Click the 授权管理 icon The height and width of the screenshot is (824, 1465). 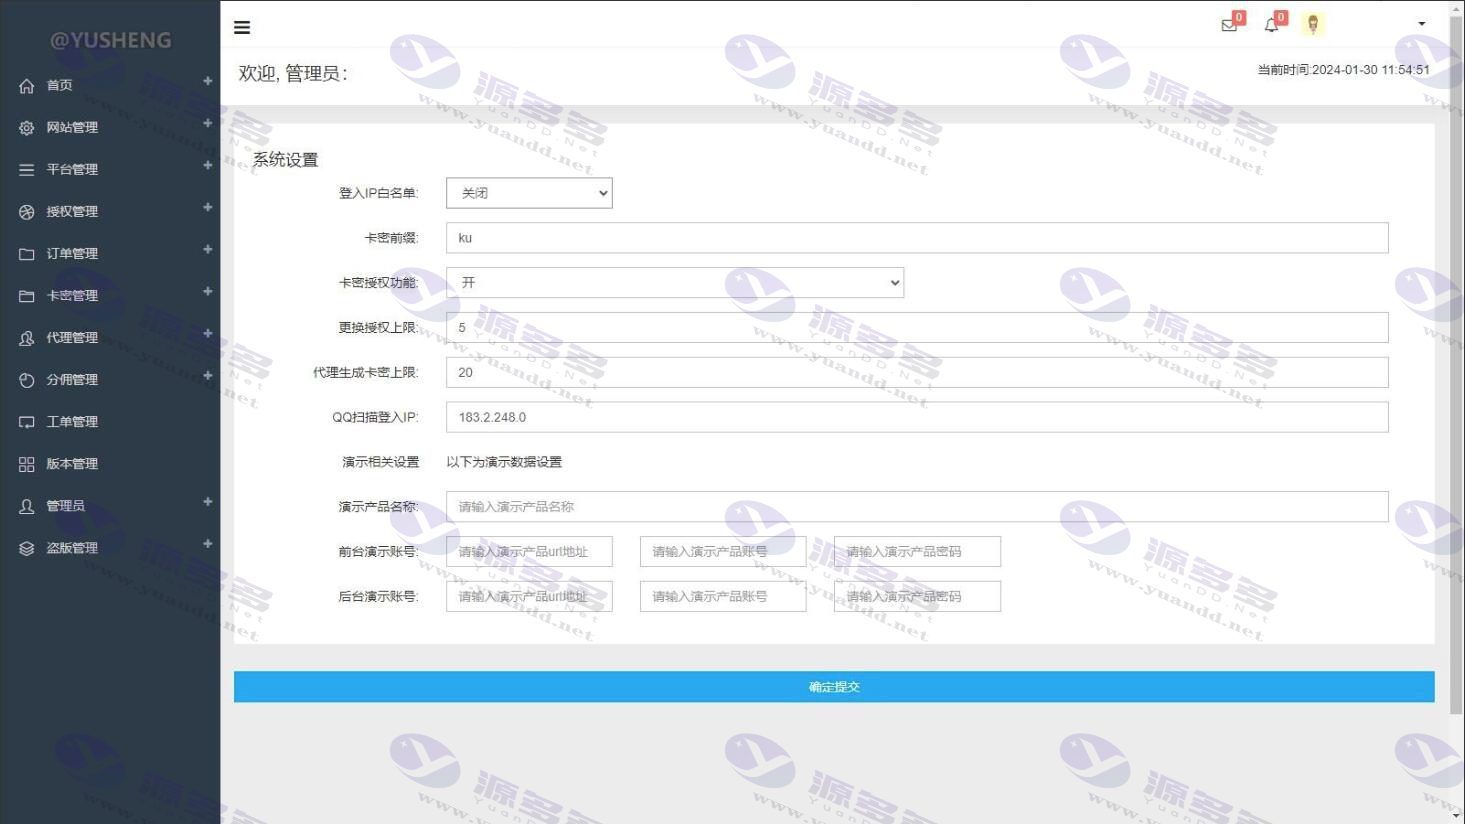[27, 212]
